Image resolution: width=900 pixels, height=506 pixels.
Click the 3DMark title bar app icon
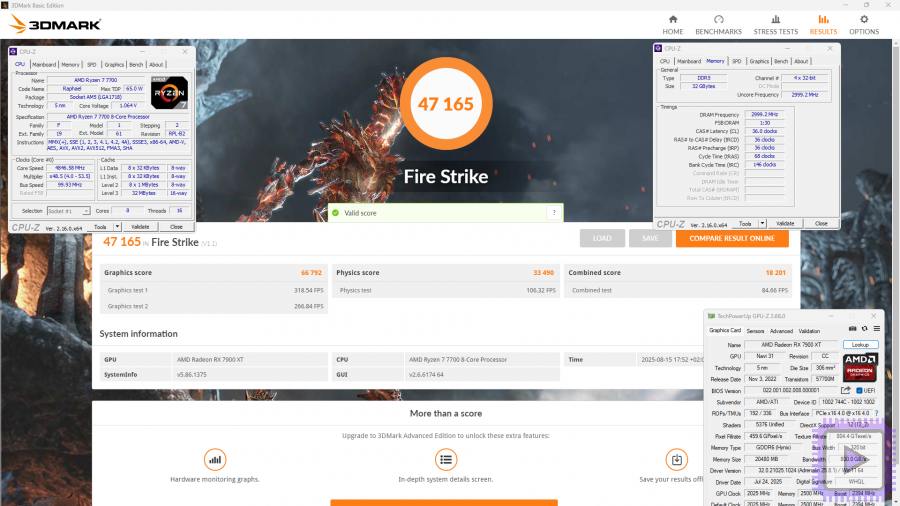(x=5, y=5)
